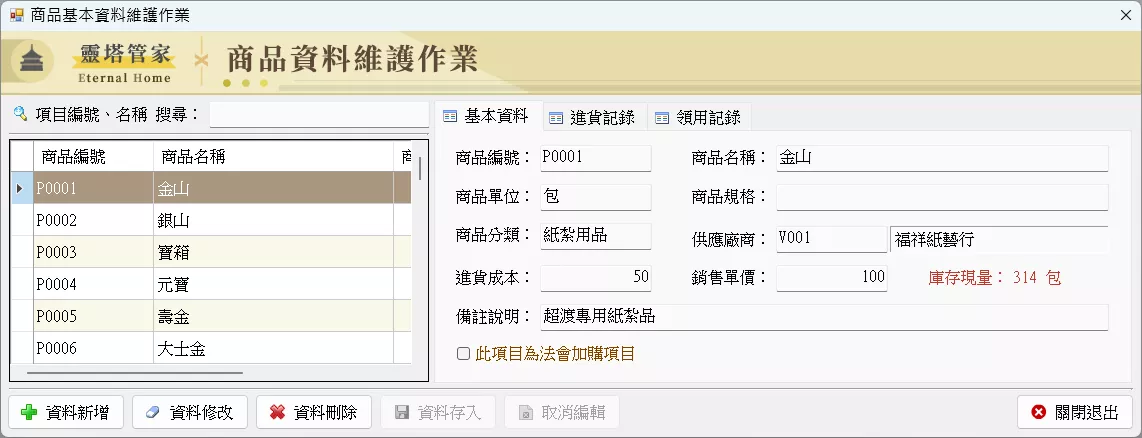The width and height of the screenshot is (1142, 438).
Task: Click the 項目編號、名稱 search input field
Action: click(x=319, y=114)
